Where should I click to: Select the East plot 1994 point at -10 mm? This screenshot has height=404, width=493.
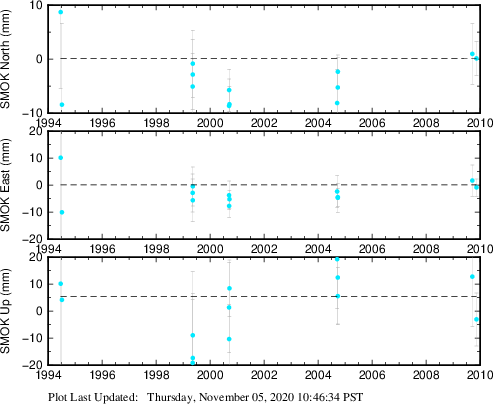(62, 212)
